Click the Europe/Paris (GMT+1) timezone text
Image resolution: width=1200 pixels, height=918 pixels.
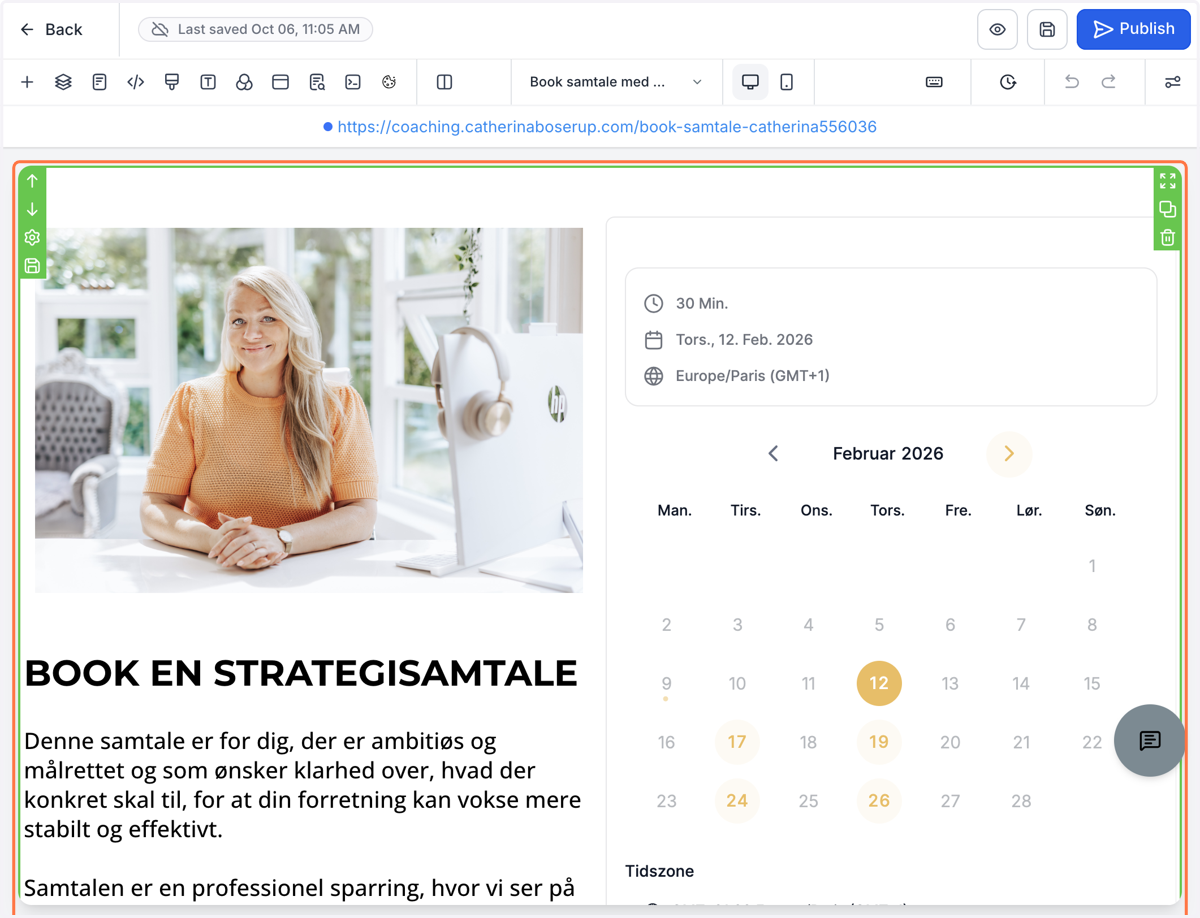(753, 375)
